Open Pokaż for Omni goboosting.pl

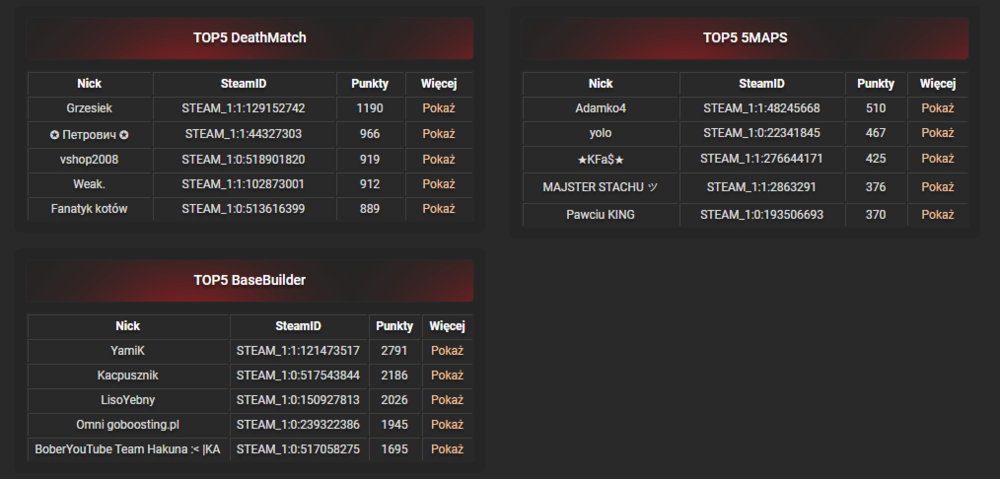click(447, 424)
